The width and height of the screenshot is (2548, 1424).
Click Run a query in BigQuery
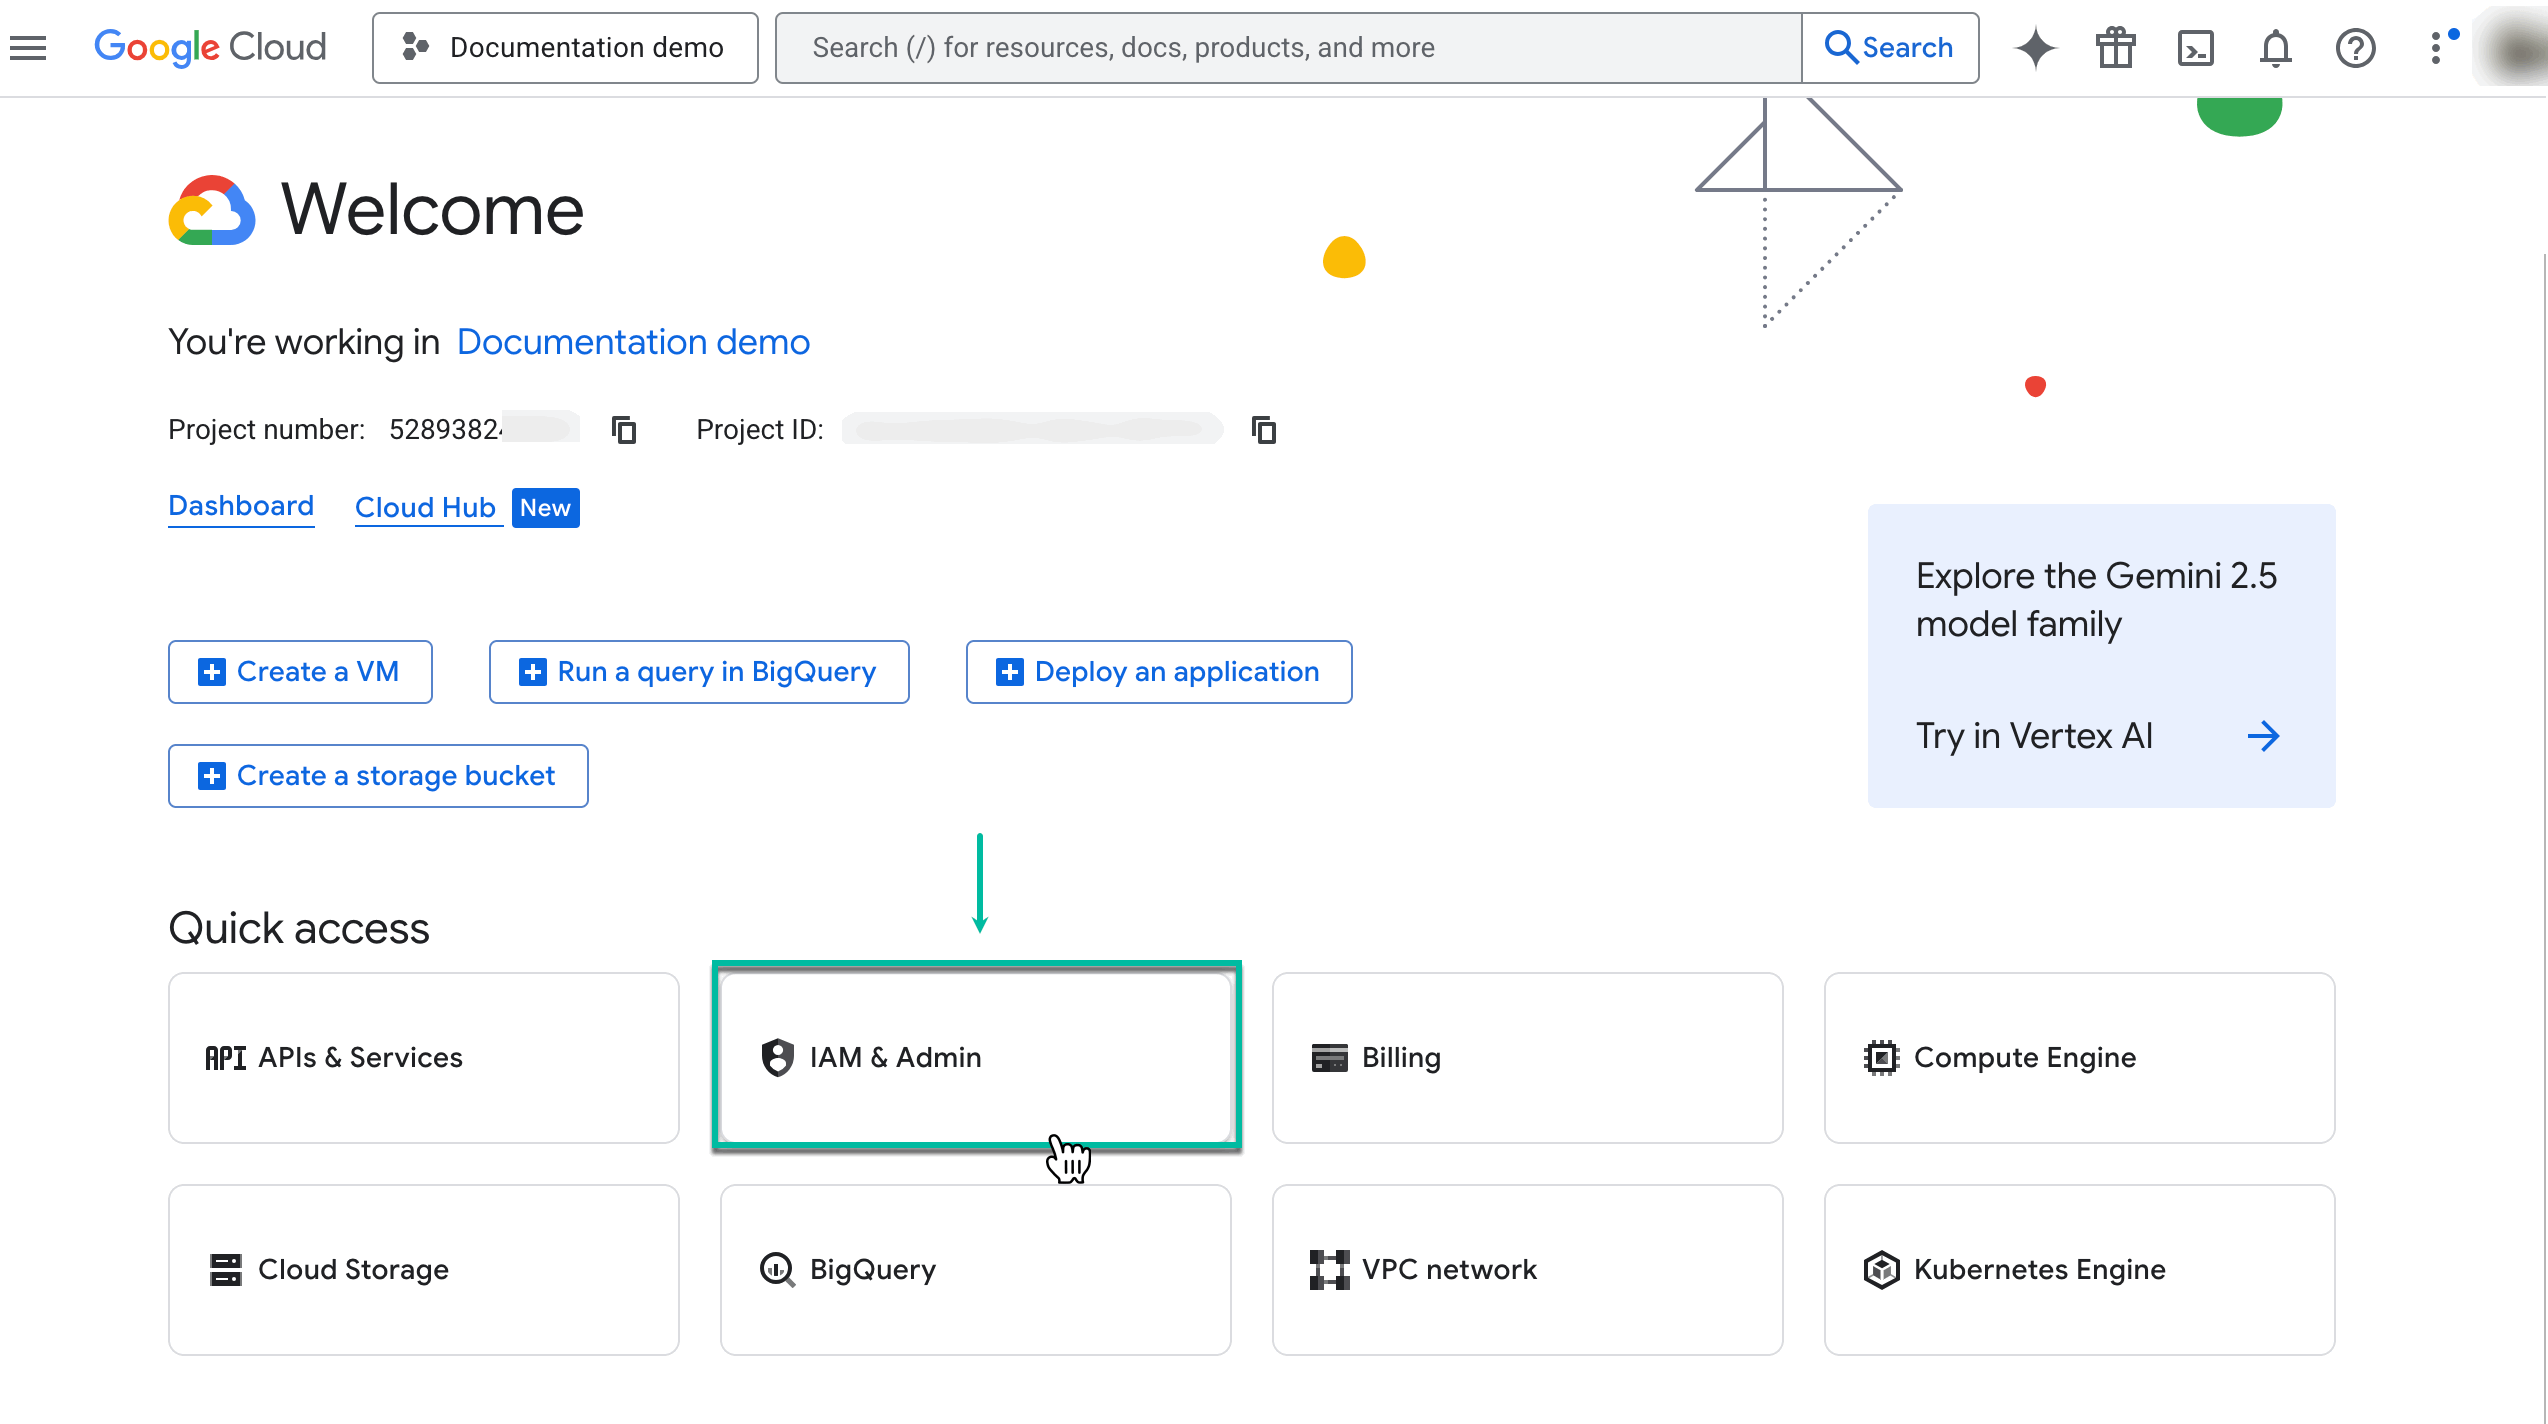pyautogui.click(x=698, y=671)
